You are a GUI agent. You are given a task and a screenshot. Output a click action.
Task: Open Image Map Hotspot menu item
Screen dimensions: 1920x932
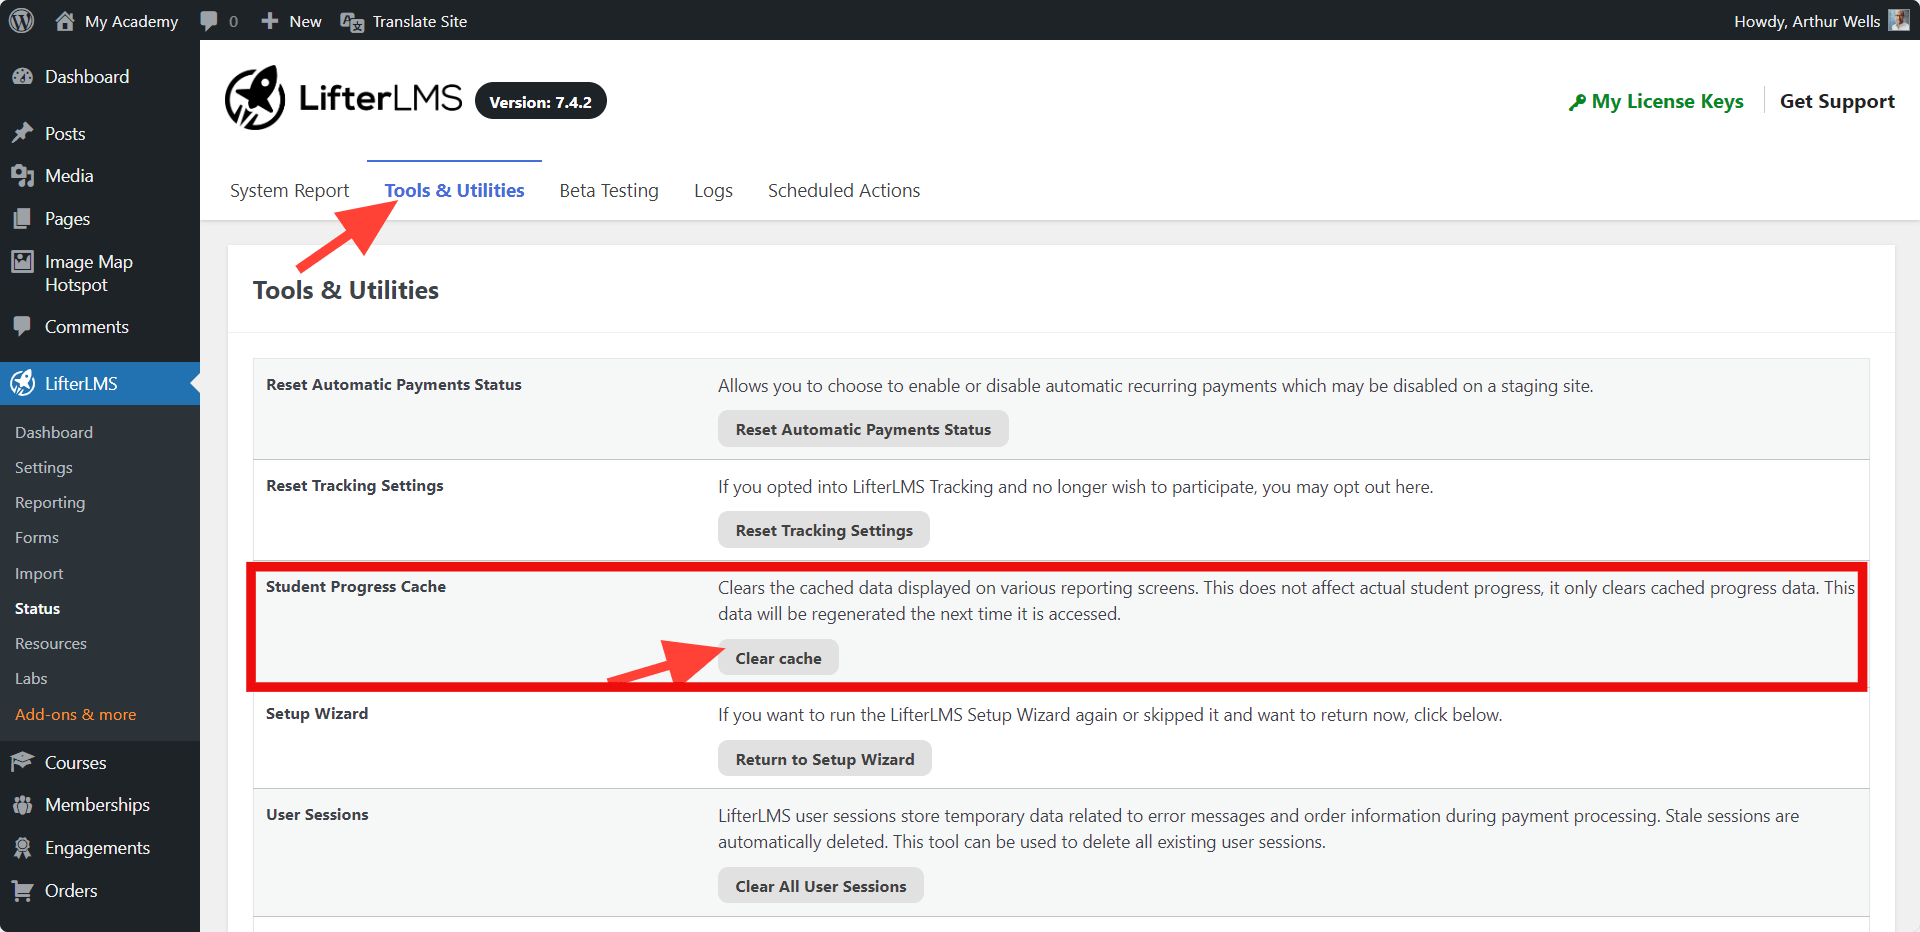[x=89, y=273]
